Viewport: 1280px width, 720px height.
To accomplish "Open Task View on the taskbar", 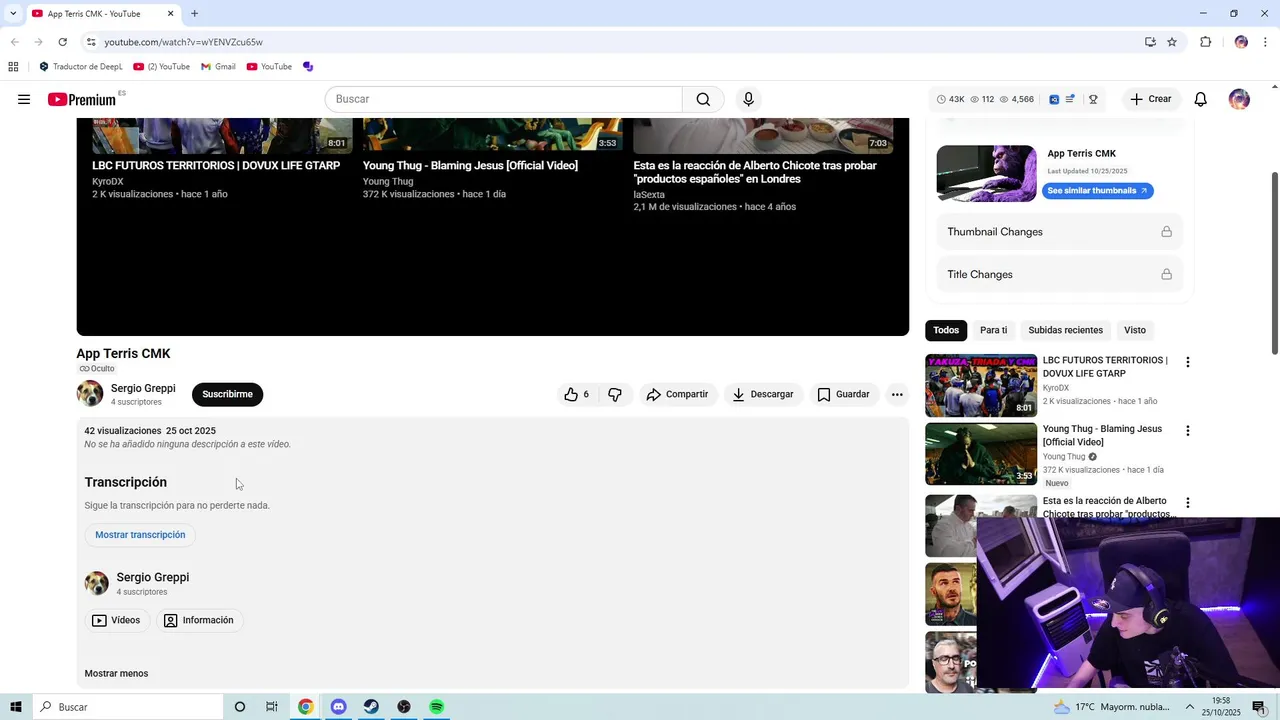I will click(272, 707).
